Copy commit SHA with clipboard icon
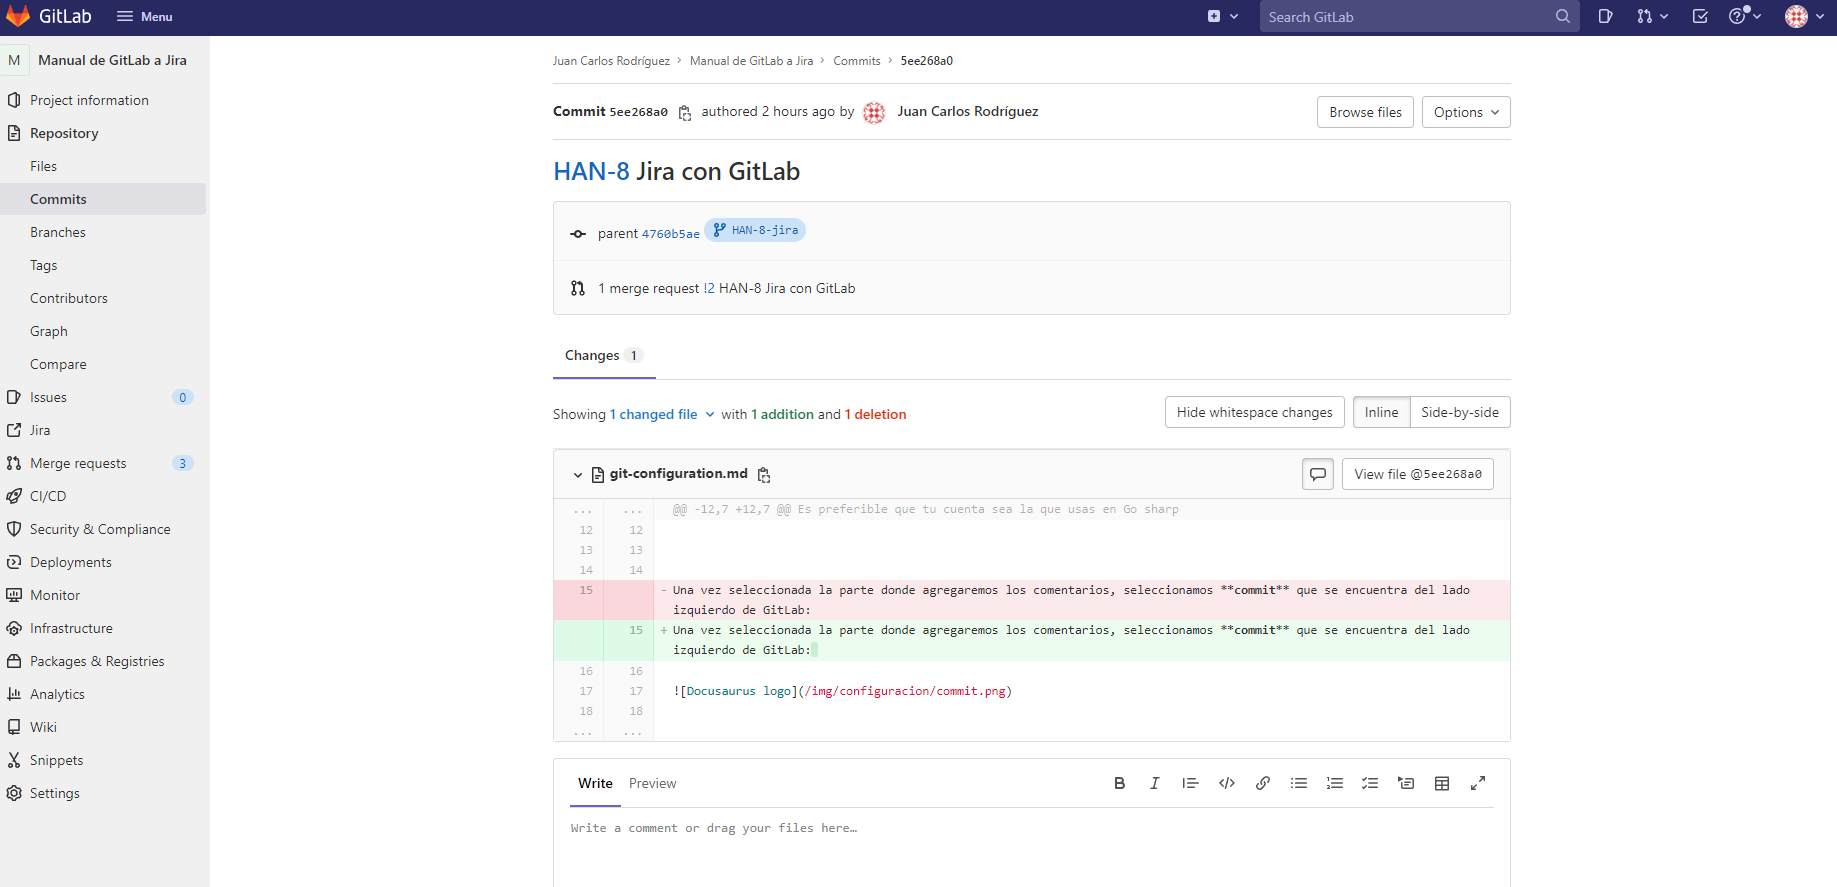Viewport: 1837px width, 887px height. (685, 113)
